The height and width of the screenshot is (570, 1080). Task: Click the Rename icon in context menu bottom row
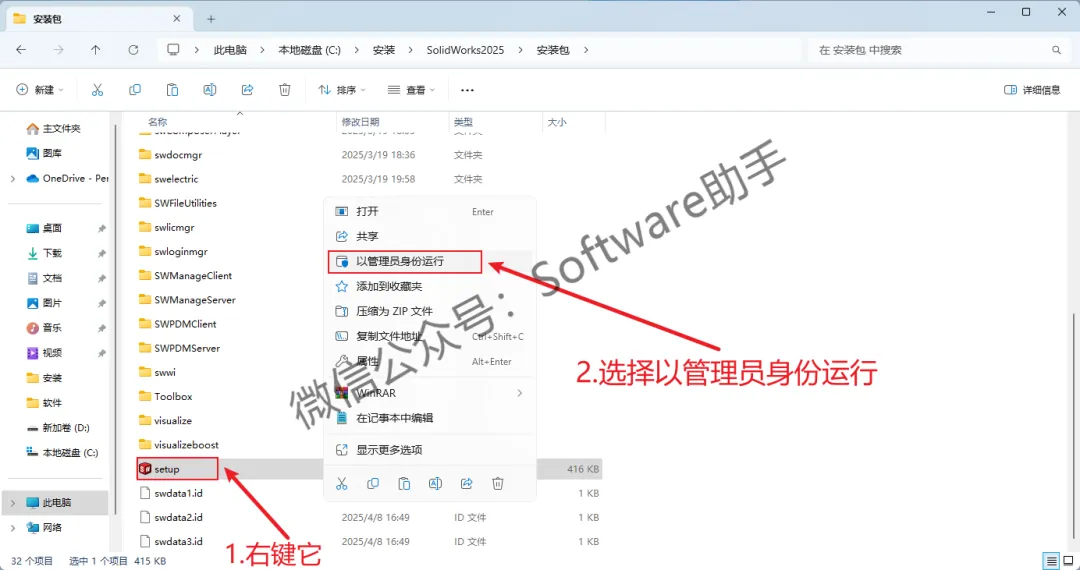(x=435, y=483)
